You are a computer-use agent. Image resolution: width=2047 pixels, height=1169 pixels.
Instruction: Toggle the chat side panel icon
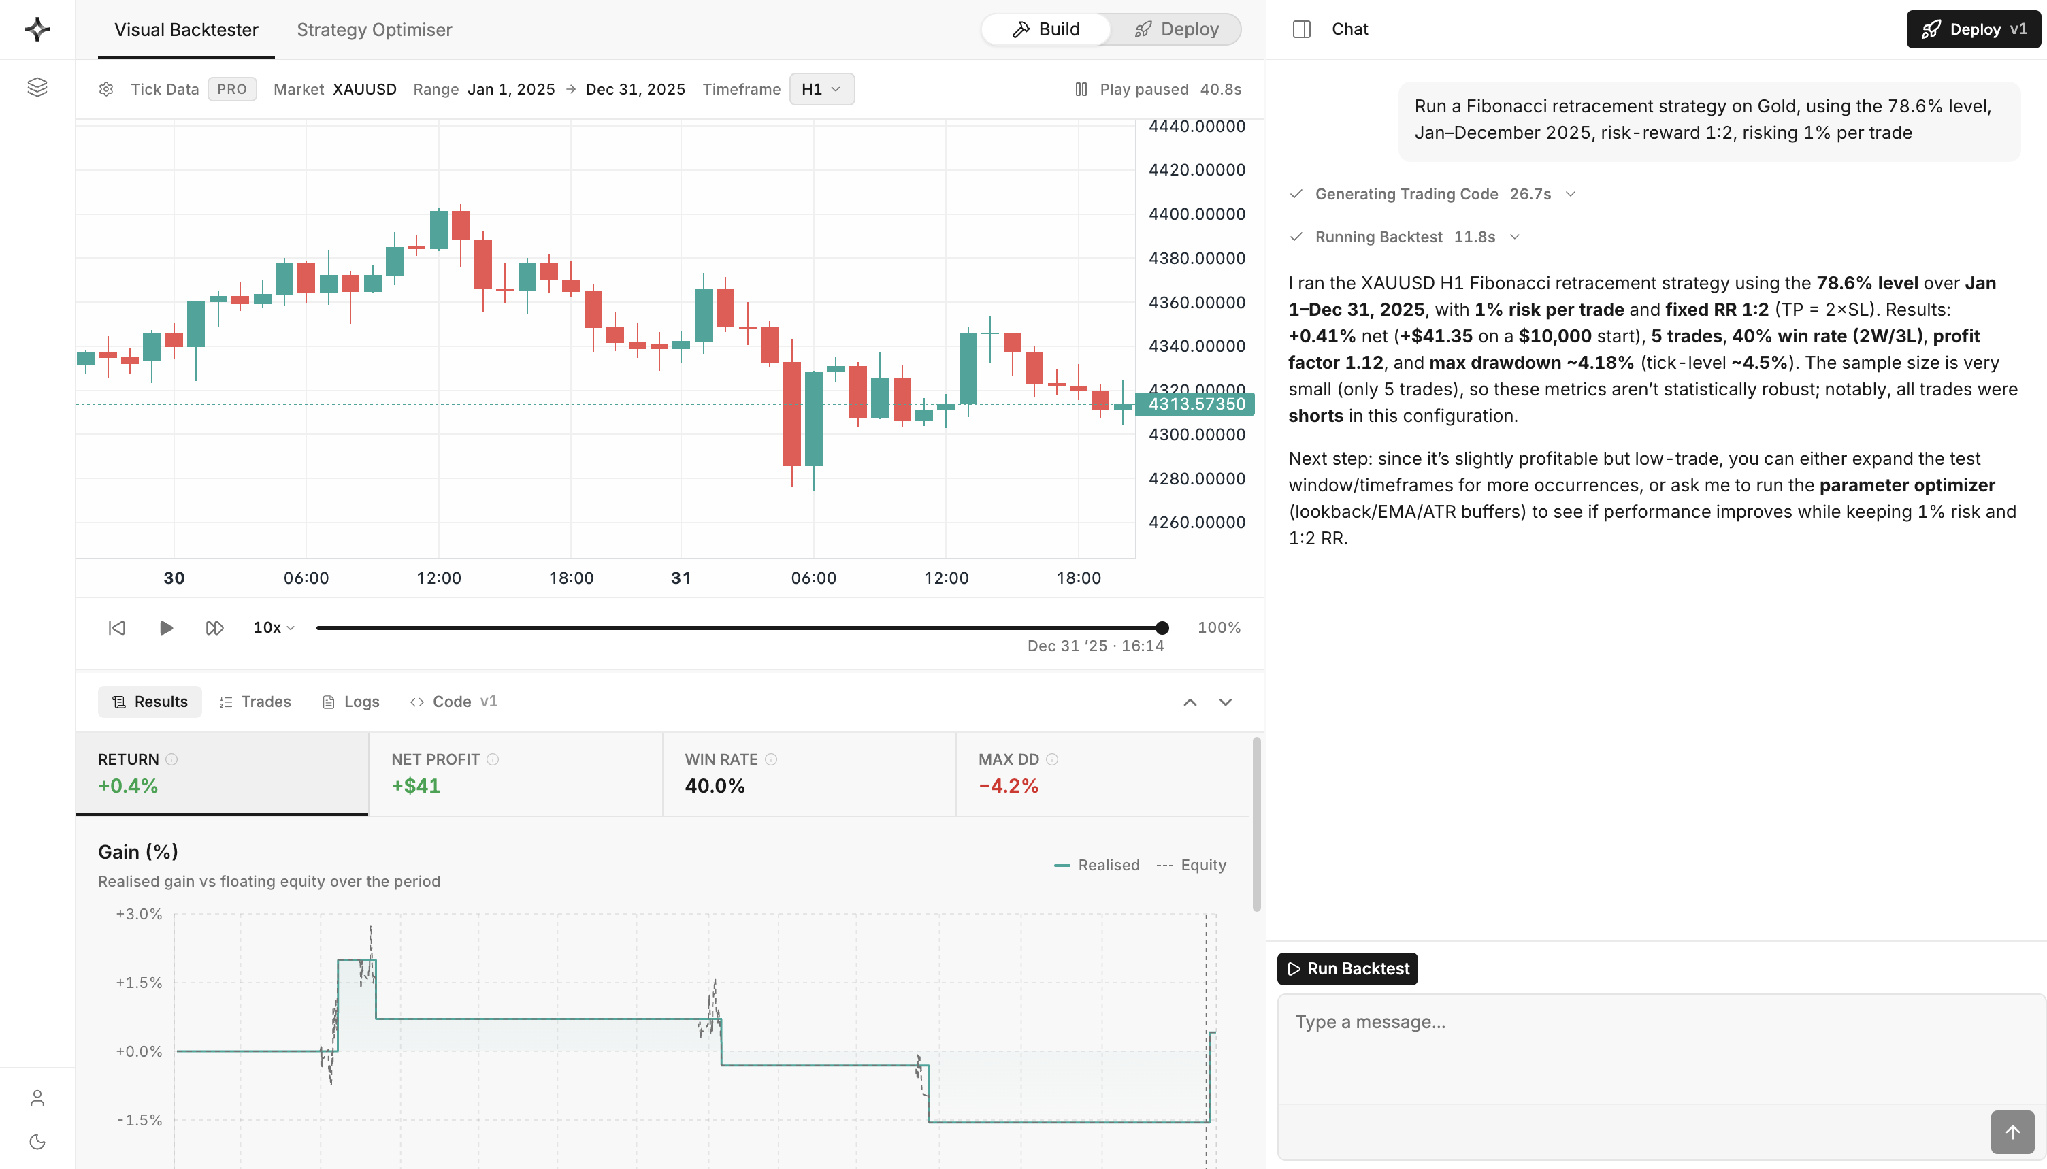(1301, 29)
